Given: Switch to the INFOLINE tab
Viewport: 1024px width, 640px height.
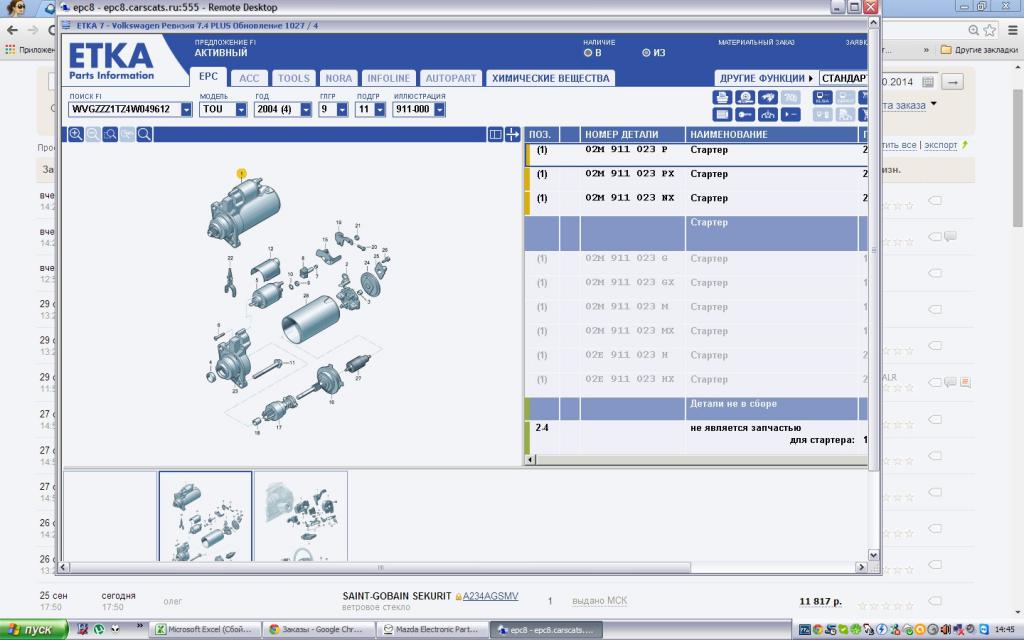Looking at the screenshot, I should click(x=389, y=78).
